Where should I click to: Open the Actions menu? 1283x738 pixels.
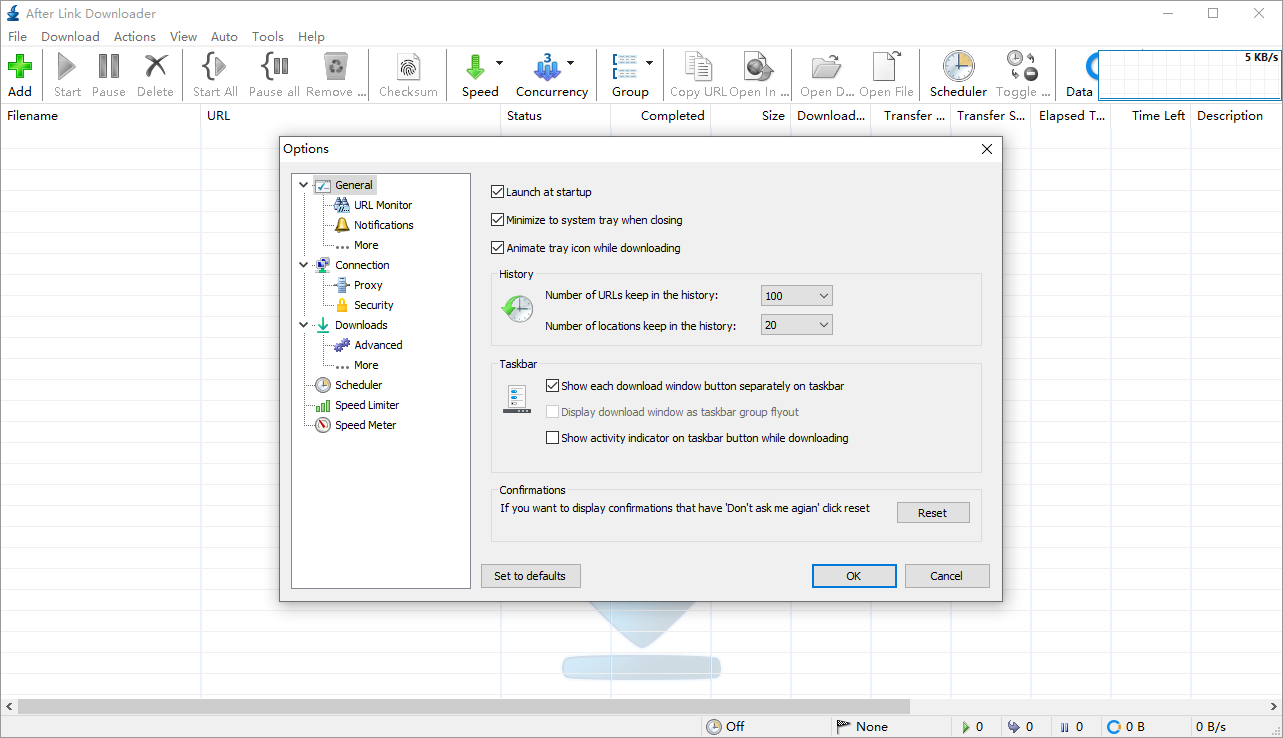(135, 36)
